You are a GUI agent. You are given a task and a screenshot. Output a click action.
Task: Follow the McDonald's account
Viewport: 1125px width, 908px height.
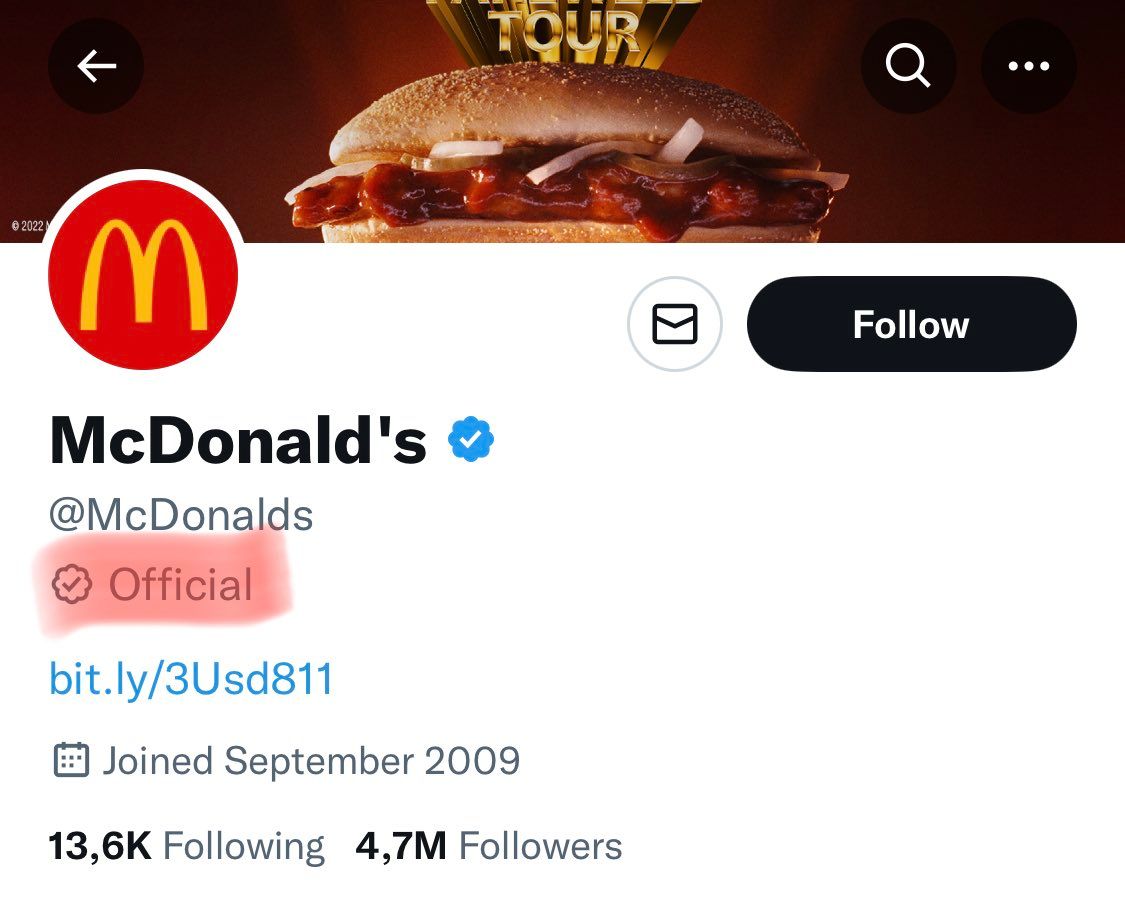911,325
